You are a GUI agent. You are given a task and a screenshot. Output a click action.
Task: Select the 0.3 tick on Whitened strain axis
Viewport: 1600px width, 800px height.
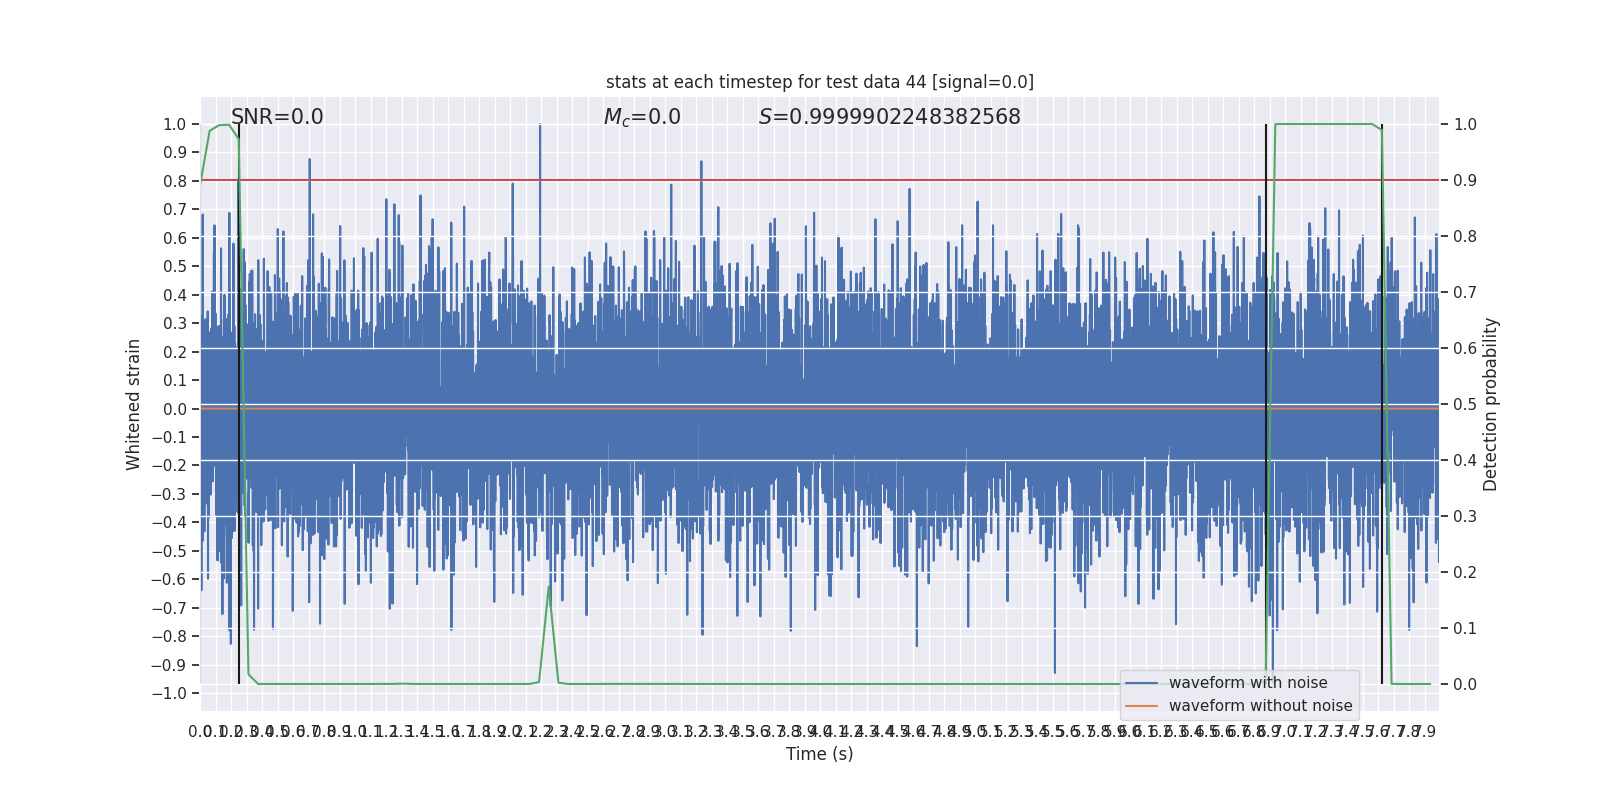(175, 323)
